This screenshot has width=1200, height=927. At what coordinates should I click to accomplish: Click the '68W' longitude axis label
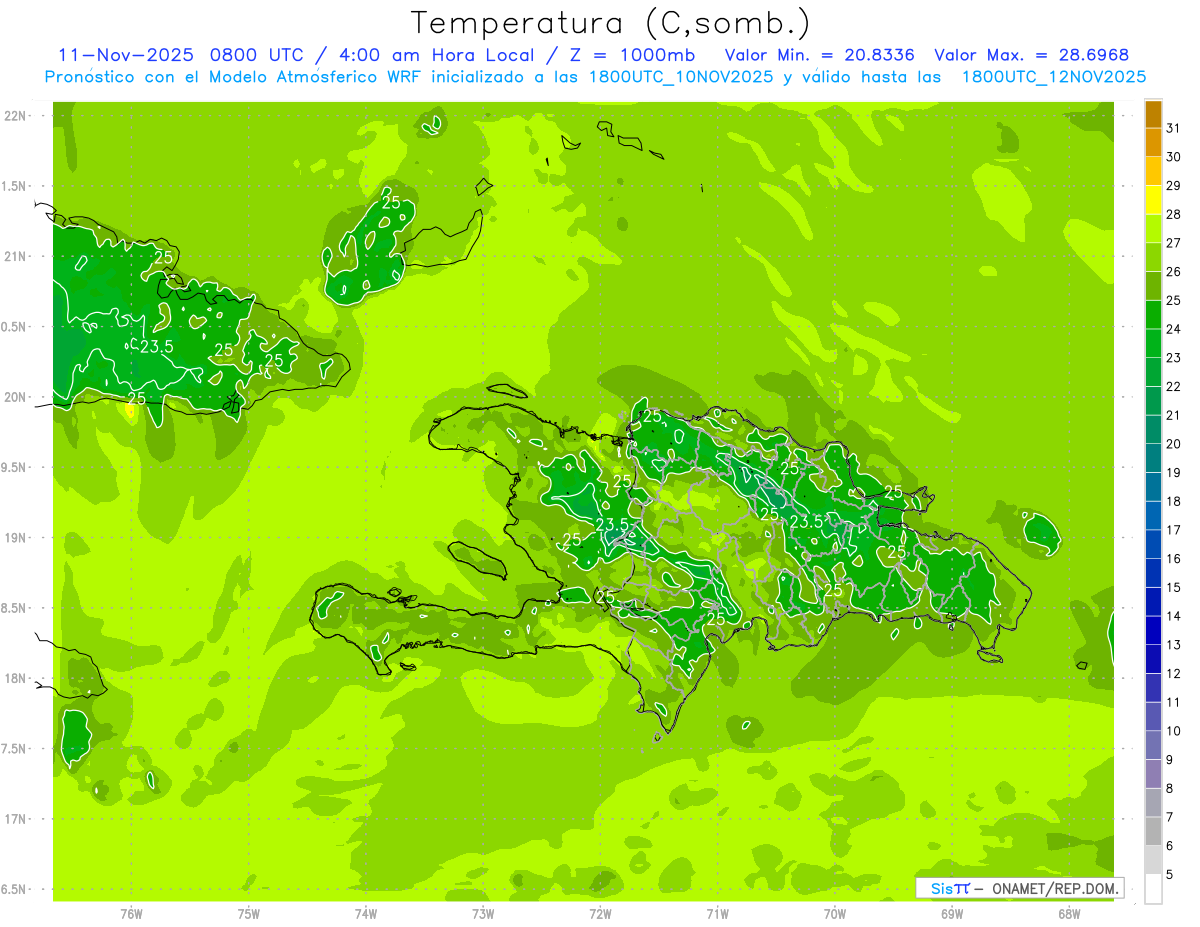[x=1068, y=914]
